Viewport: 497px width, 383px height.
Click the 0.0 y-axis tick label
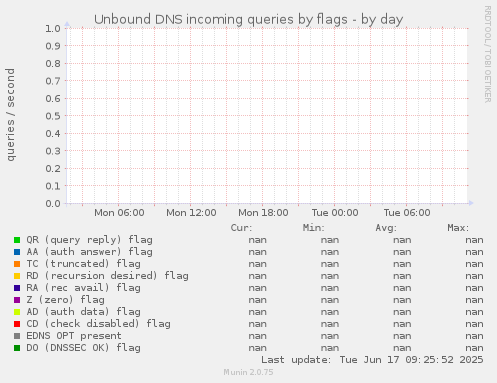pyautogui.click(x=53, y=203)
